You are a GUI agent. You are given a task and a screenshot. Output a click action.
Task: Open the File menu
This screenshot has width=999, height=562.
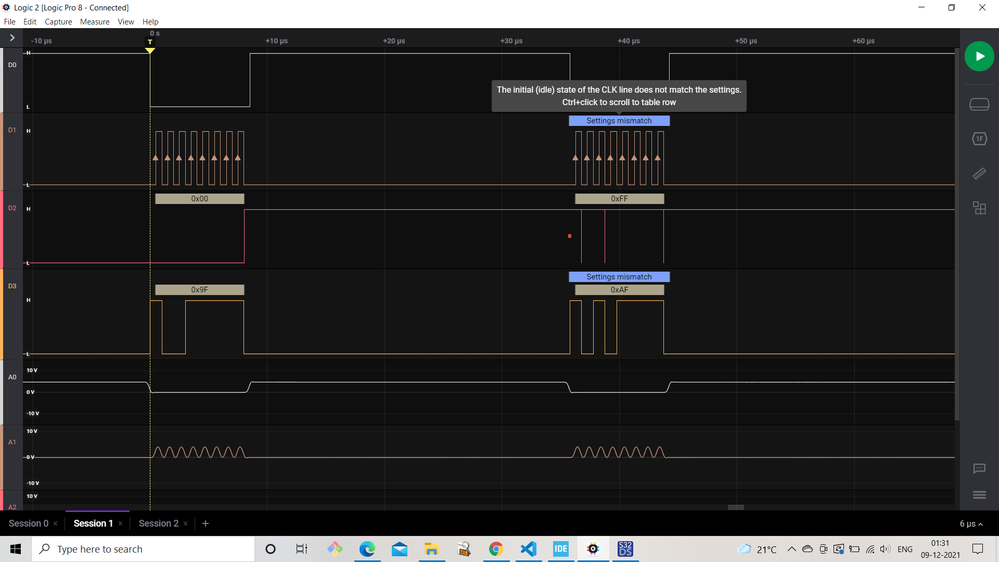[10, 22]
